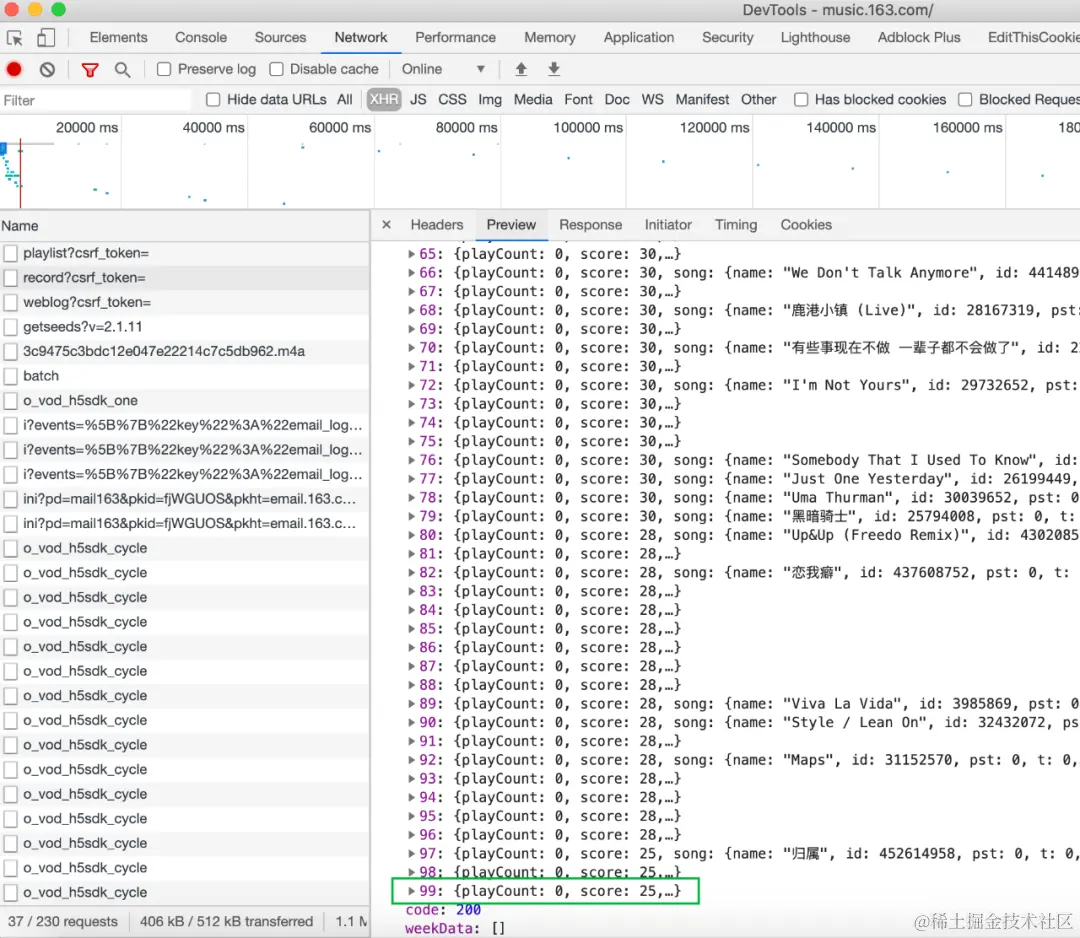Stop recording network log

[x=14, y=69]
